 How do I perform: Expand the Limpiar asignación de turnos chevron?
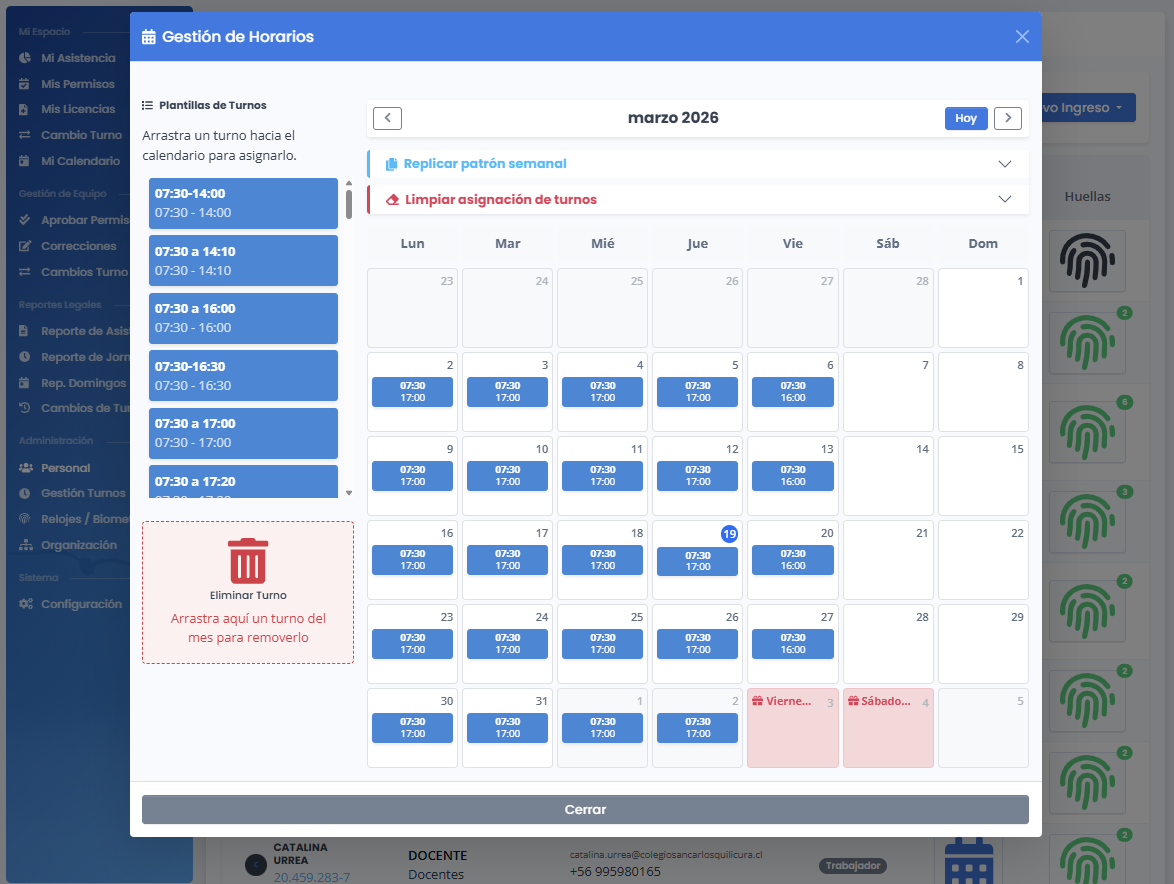(1005, 200)
